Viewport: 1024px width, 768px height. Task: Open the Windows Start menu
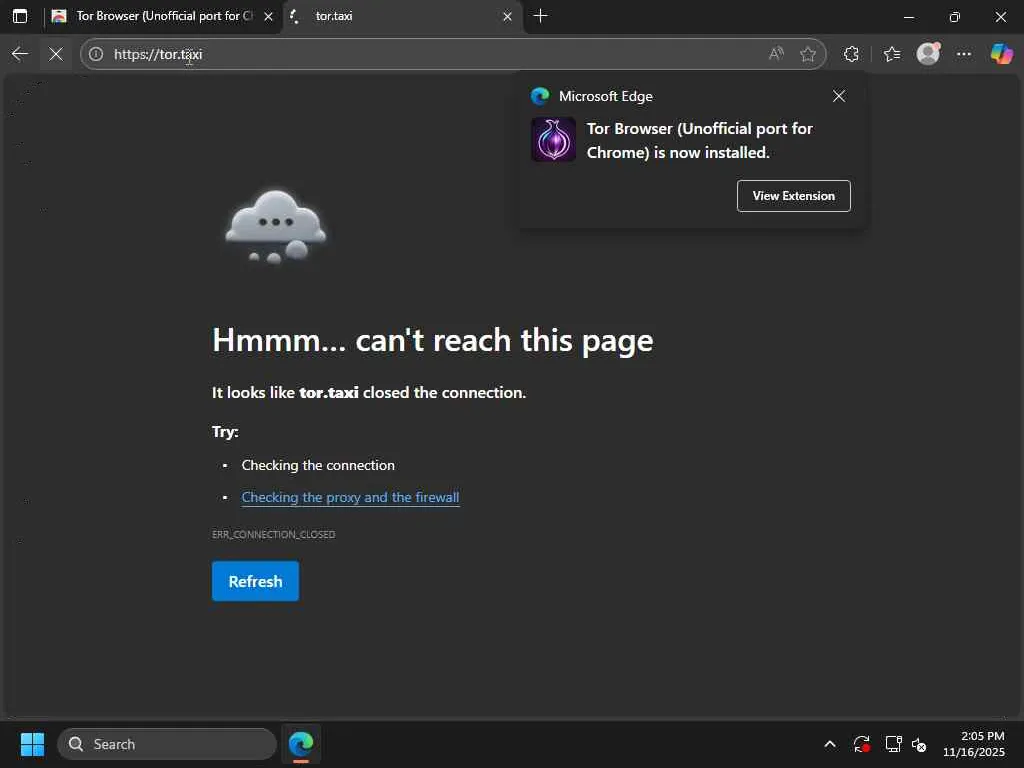tap(32, 744)
